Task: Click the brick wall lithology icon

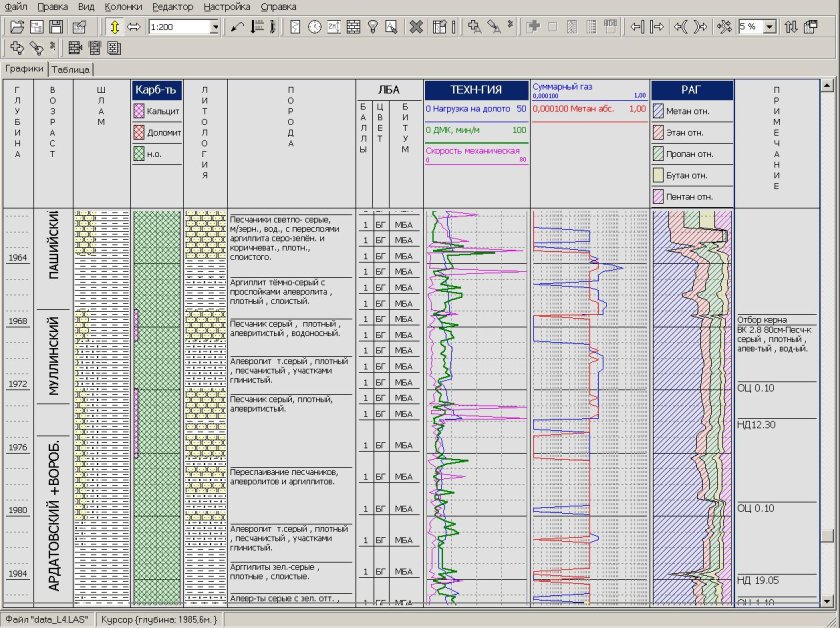Action: coord(353,28)
